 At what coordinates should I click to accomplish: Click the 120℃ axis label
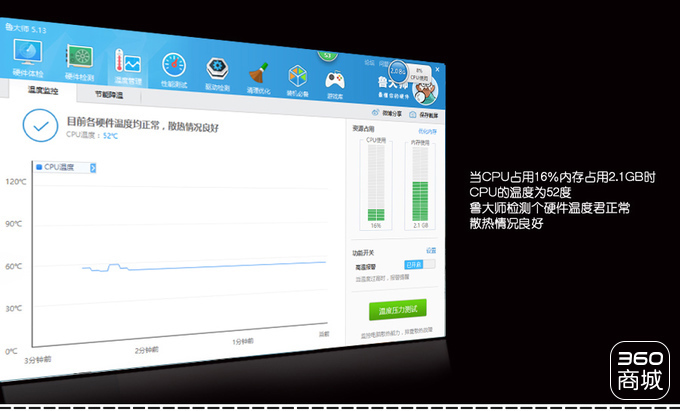tap(16, 181)
